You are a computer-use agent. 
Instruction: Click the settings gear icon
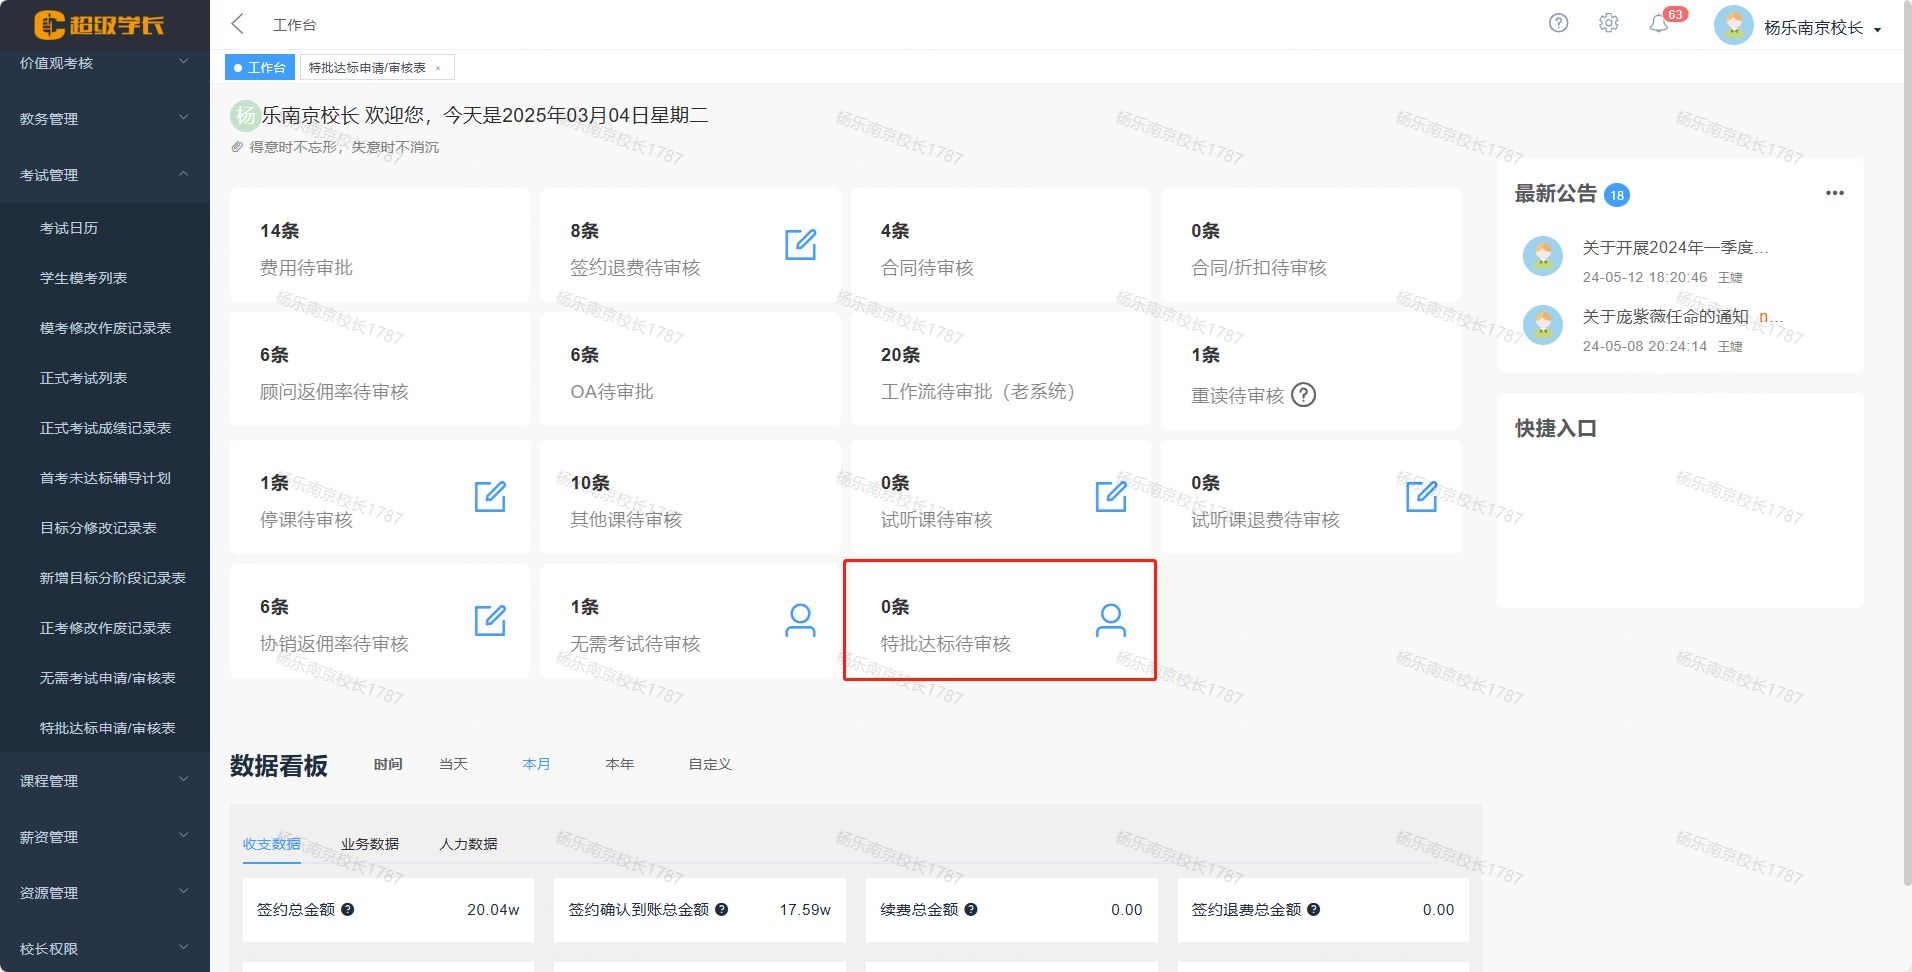click(x=1608, y=22)
